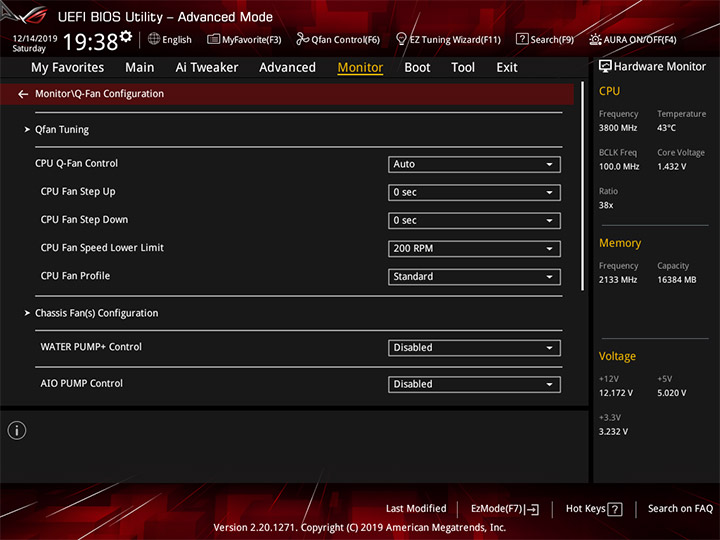Click Hardware Monitor display icon
Viewport: 720px width, 540px height.
(x=605, y=66)
